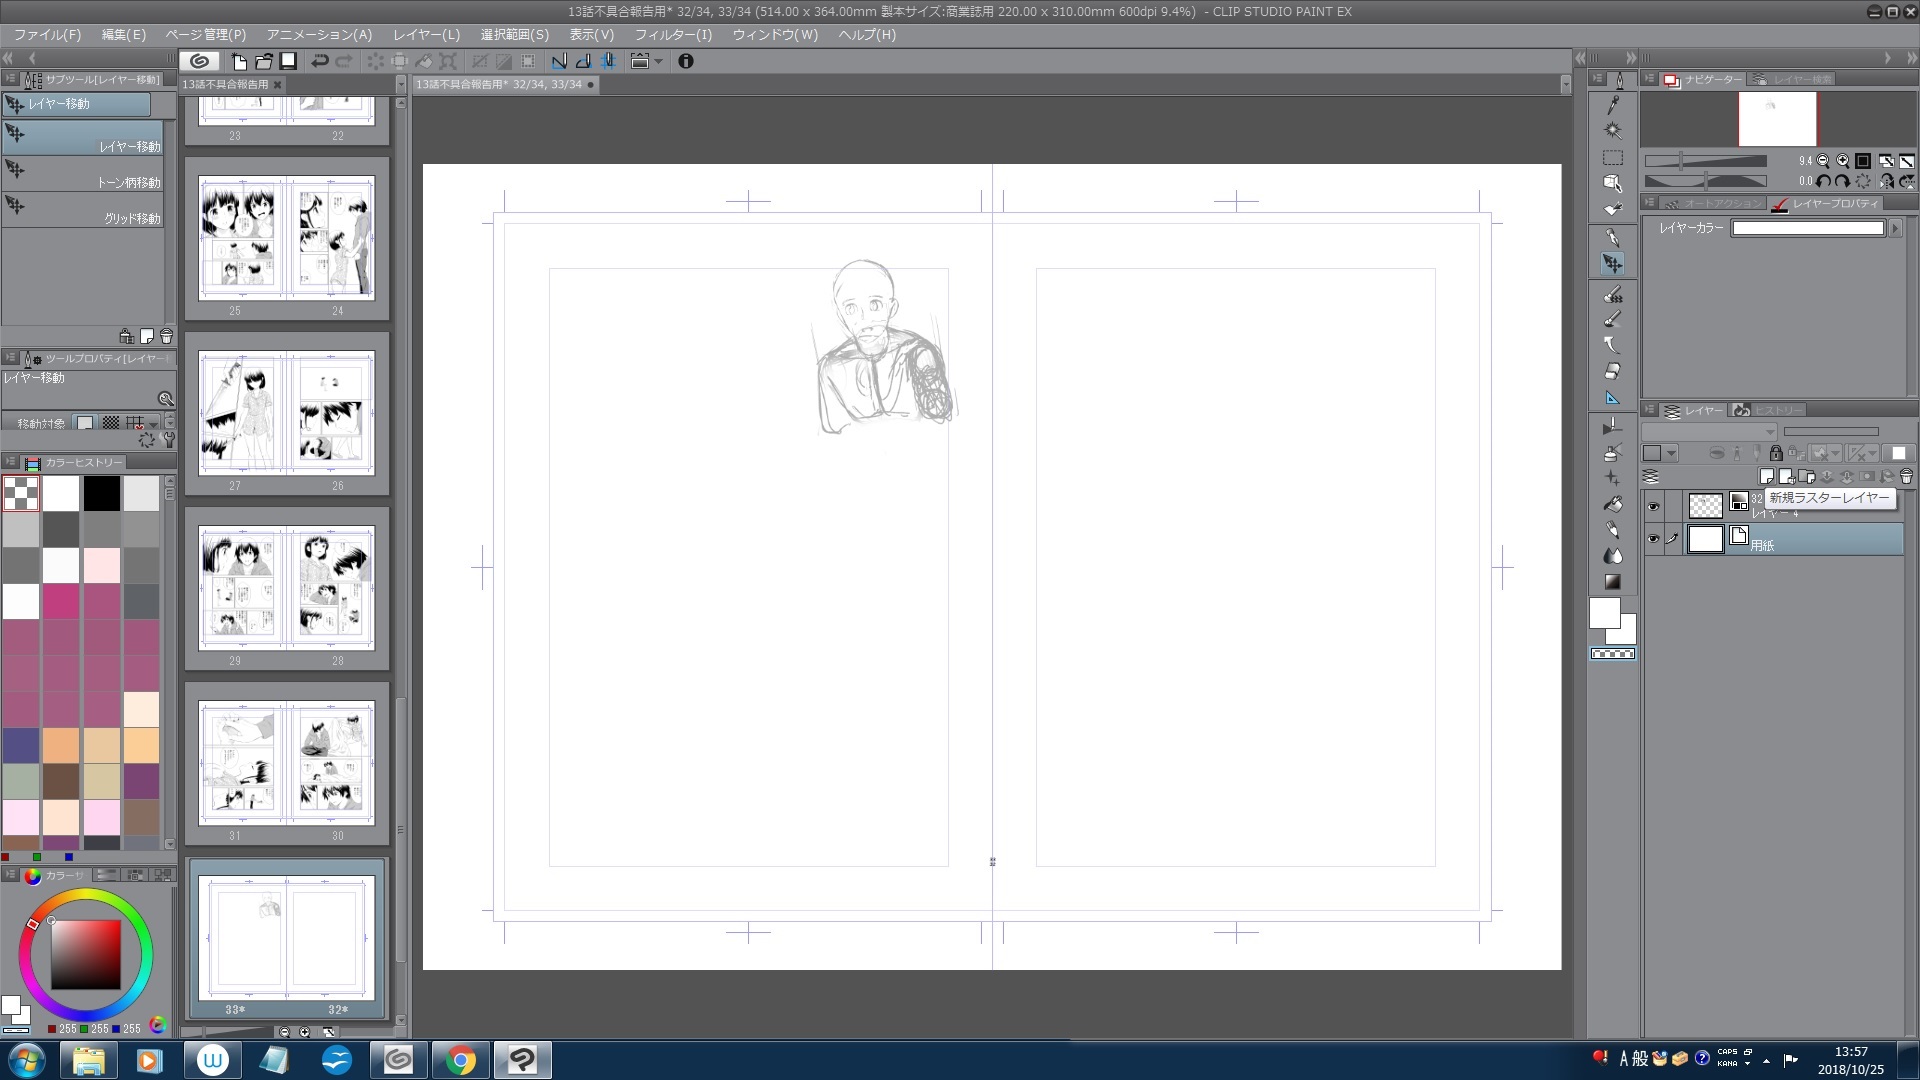The image size is (1920, 1080).
Task: Toggle the Lock layer icon
Action: (x=1776, y=453)
